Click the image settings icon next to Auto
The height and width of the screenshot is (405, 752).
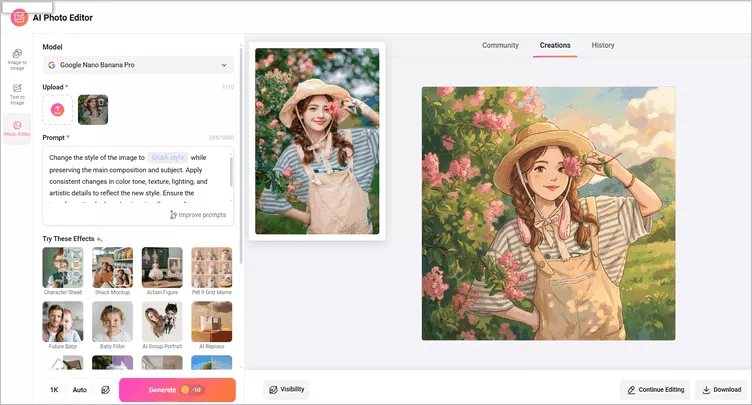point(106,390)
